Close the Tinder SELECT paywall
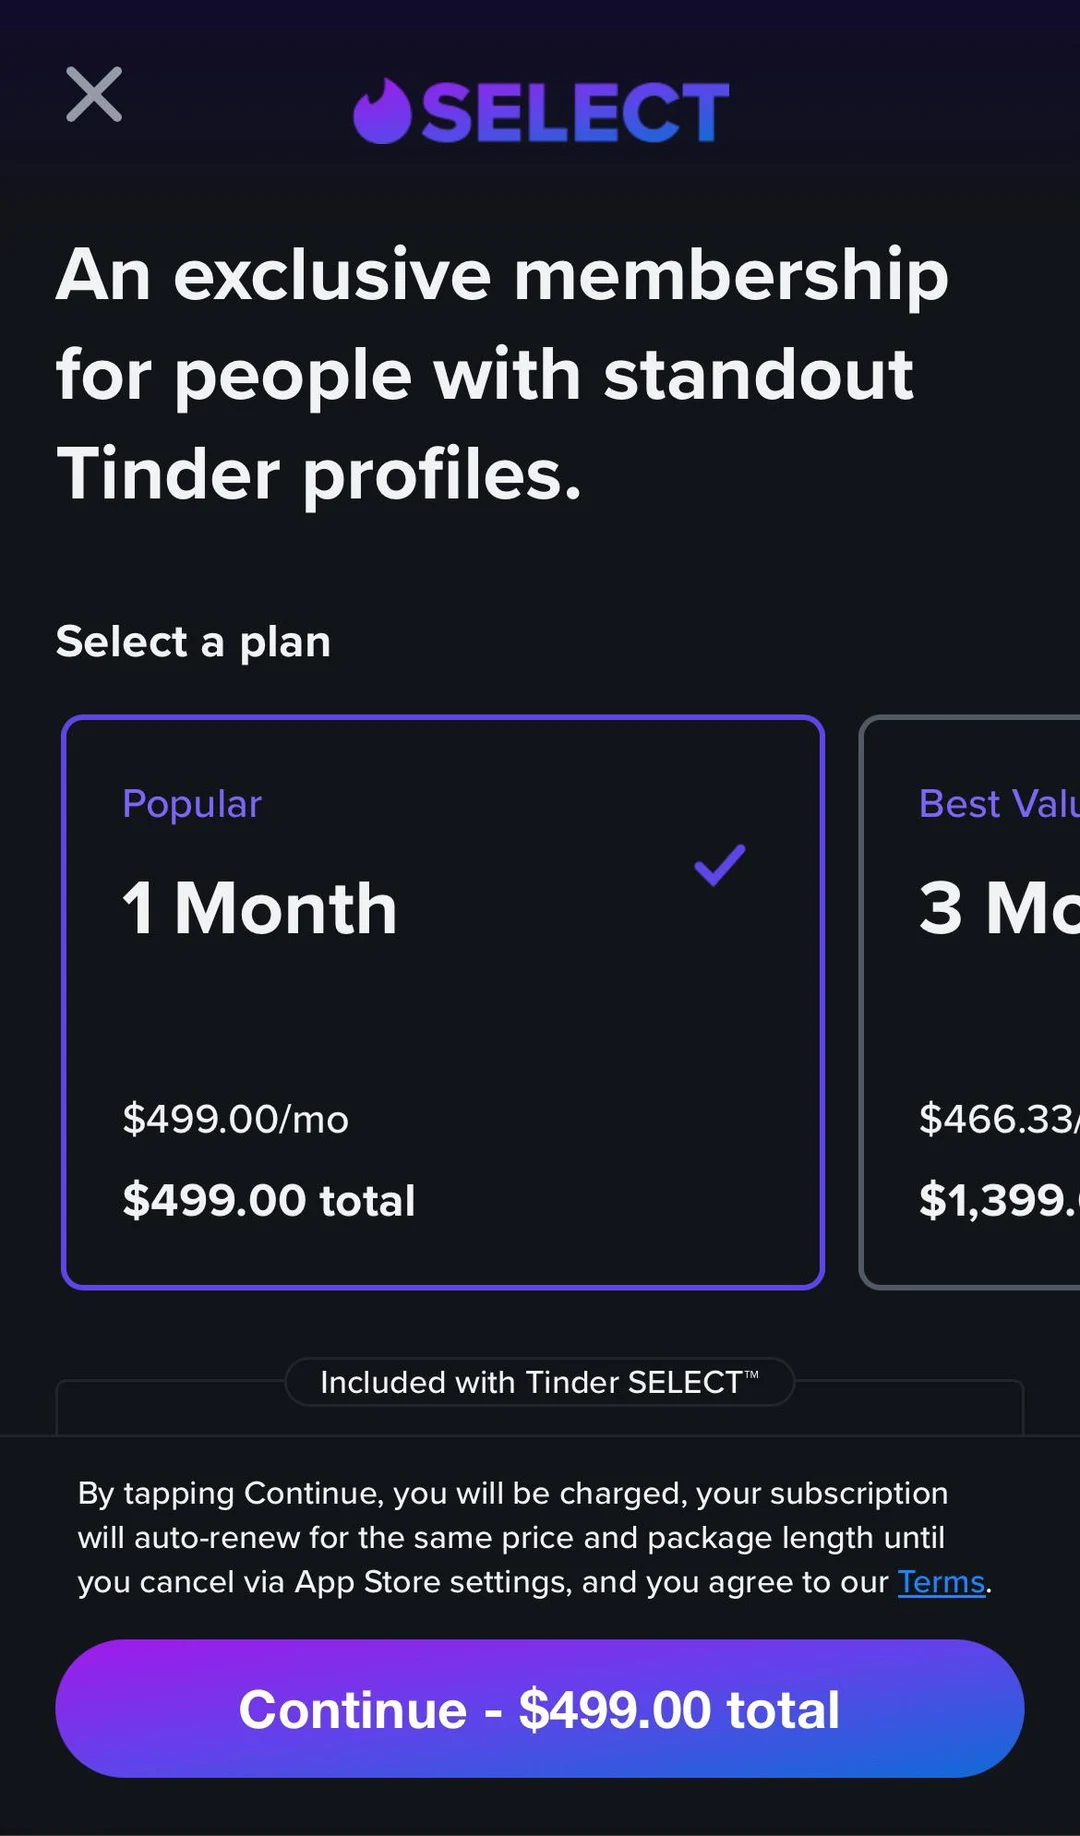This screenshot has width=1080, height=1836. (94, 94)
